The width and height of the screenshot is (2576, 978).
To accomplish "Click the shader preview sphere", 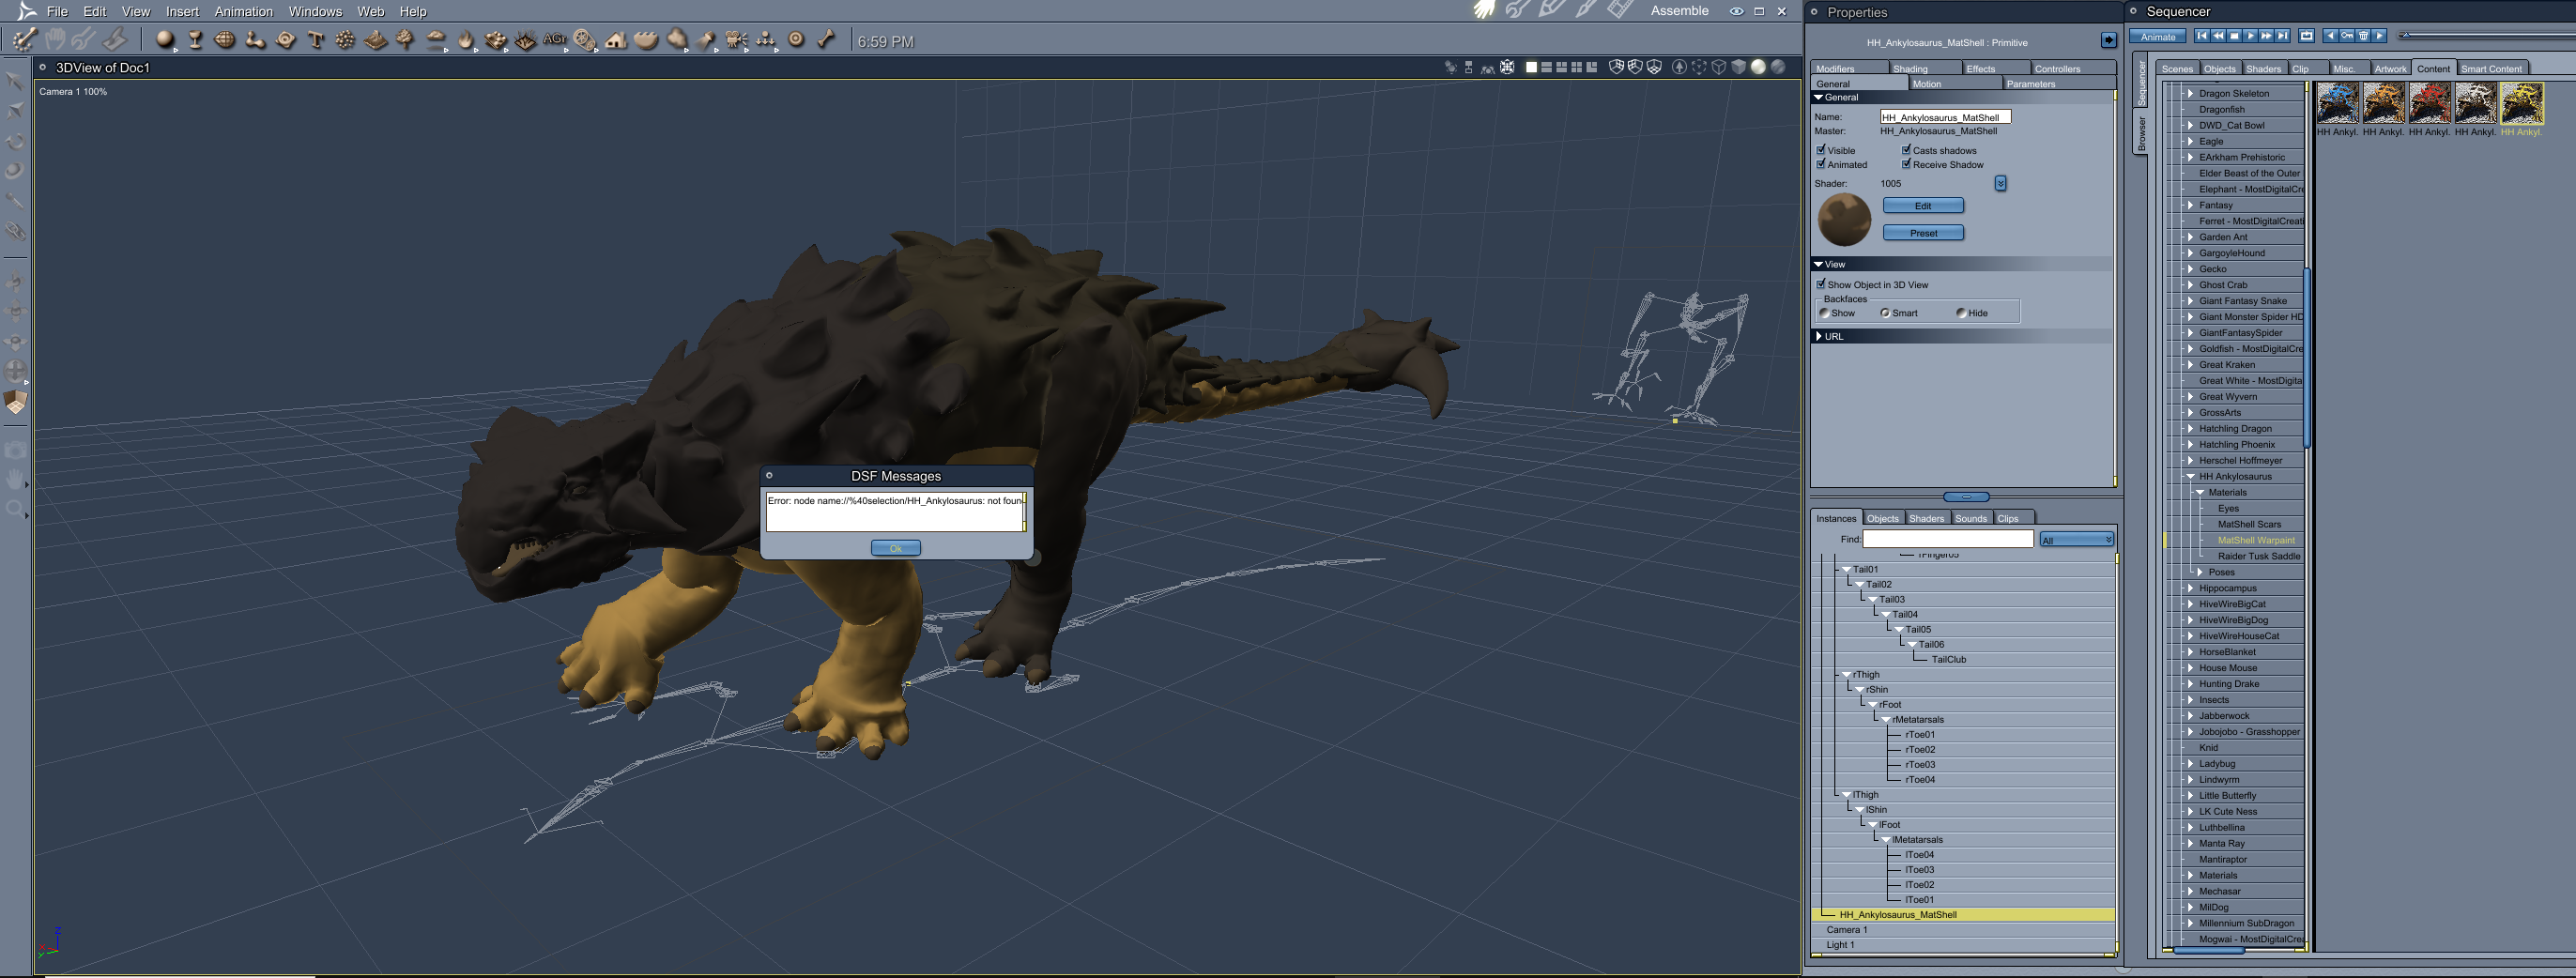I will 1844,220.
